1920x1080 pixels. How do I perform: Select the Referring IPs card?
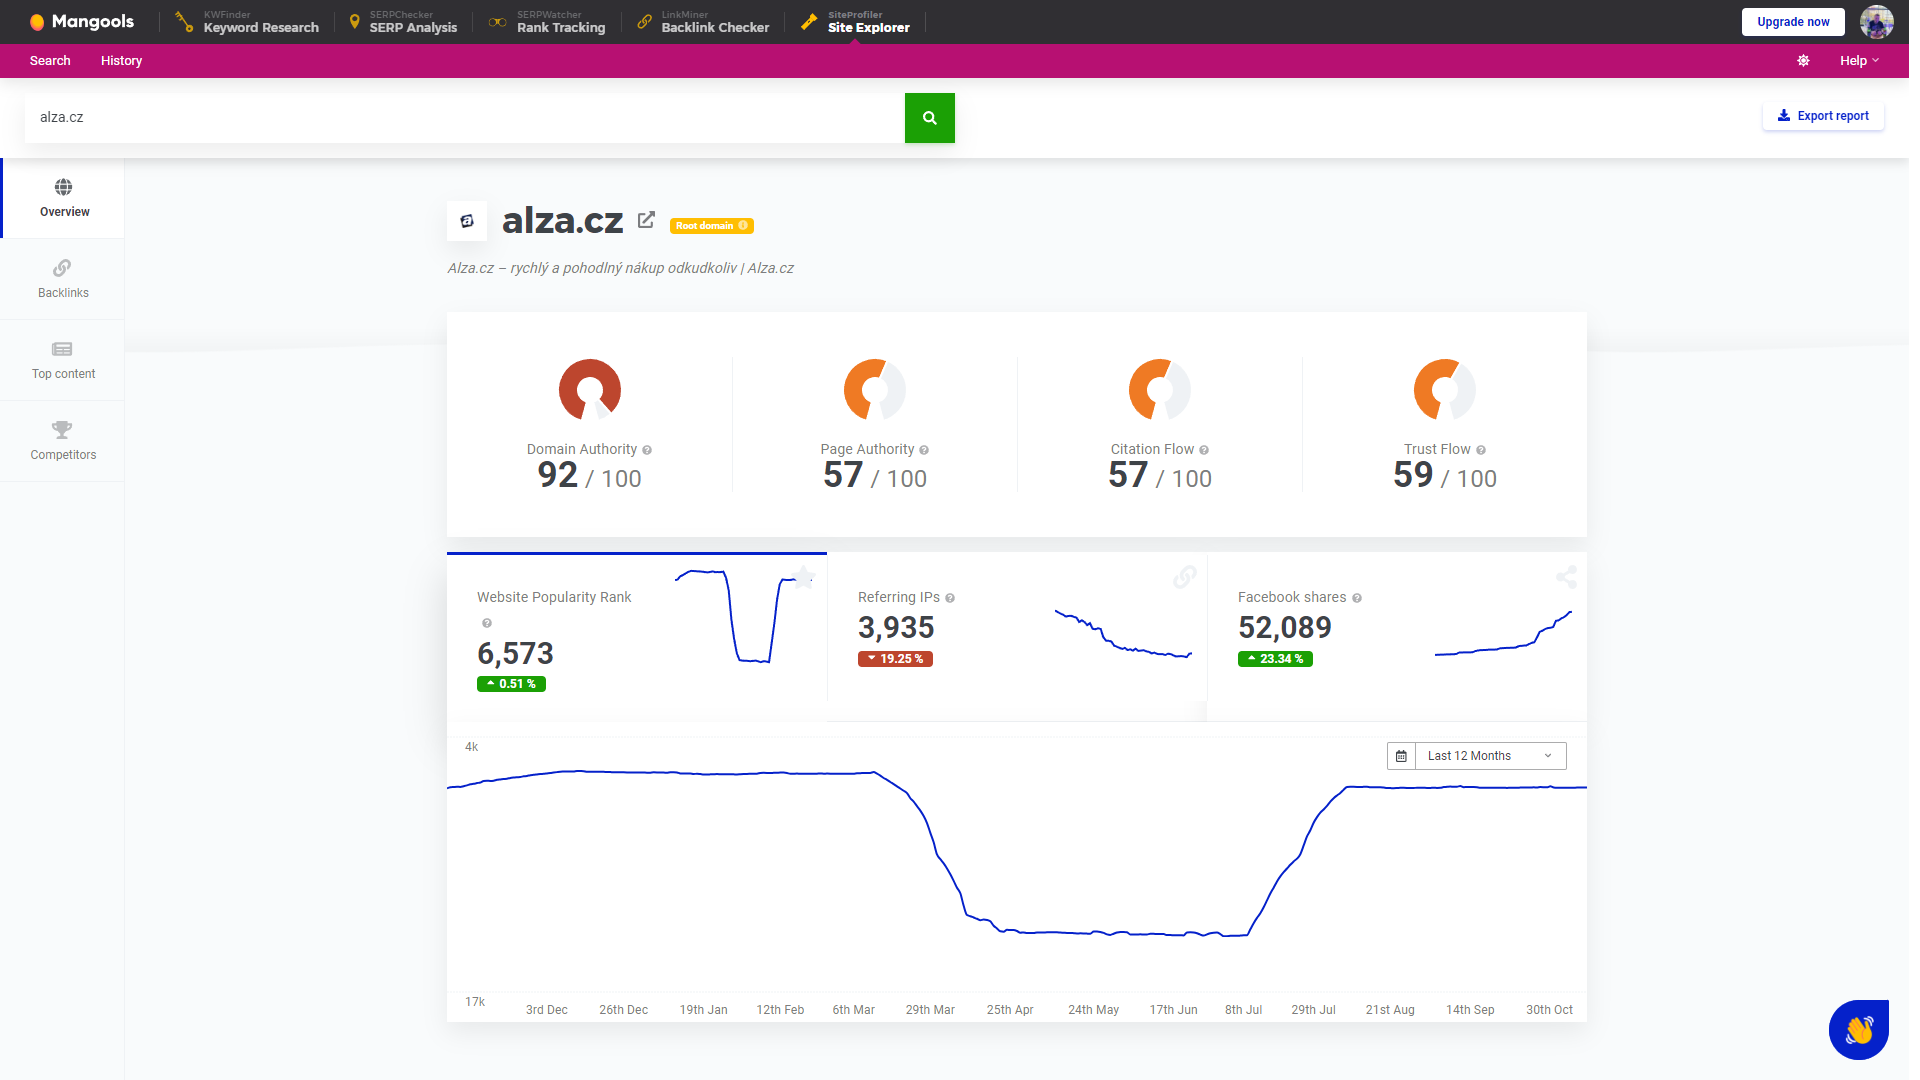click(x=1017, y=637)
